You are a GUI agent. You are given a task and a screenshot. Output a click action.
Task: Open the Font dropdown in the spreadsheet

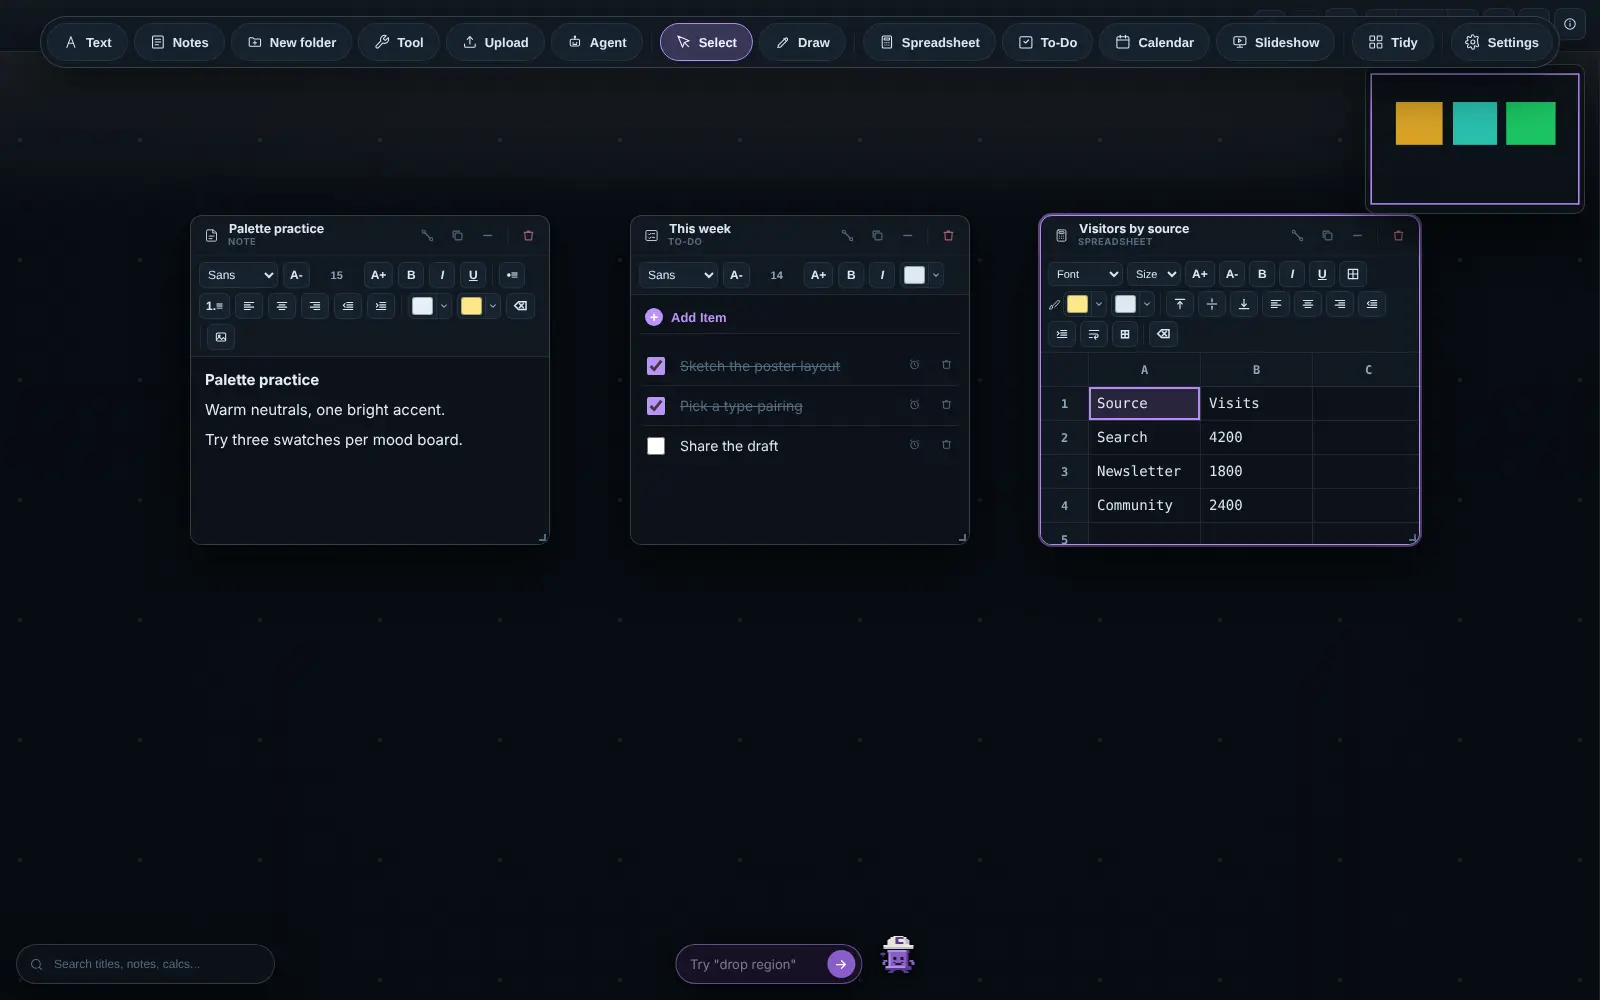tap(1086, 274)
